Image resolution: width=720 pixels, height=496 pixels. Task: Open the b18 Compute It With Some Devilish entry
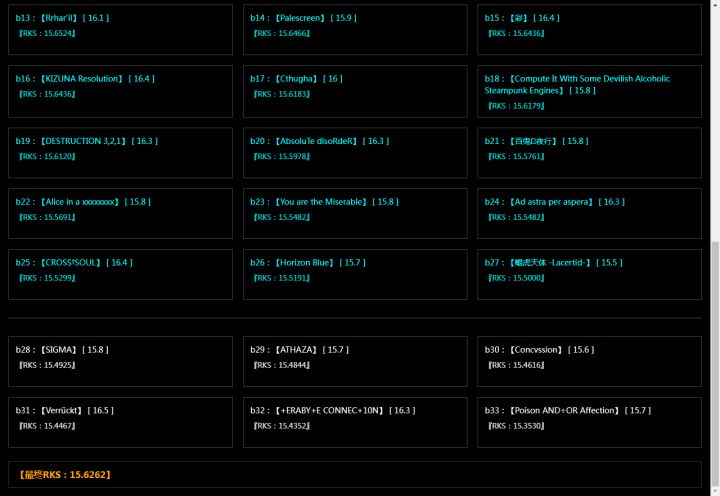(x=590, y=91)
